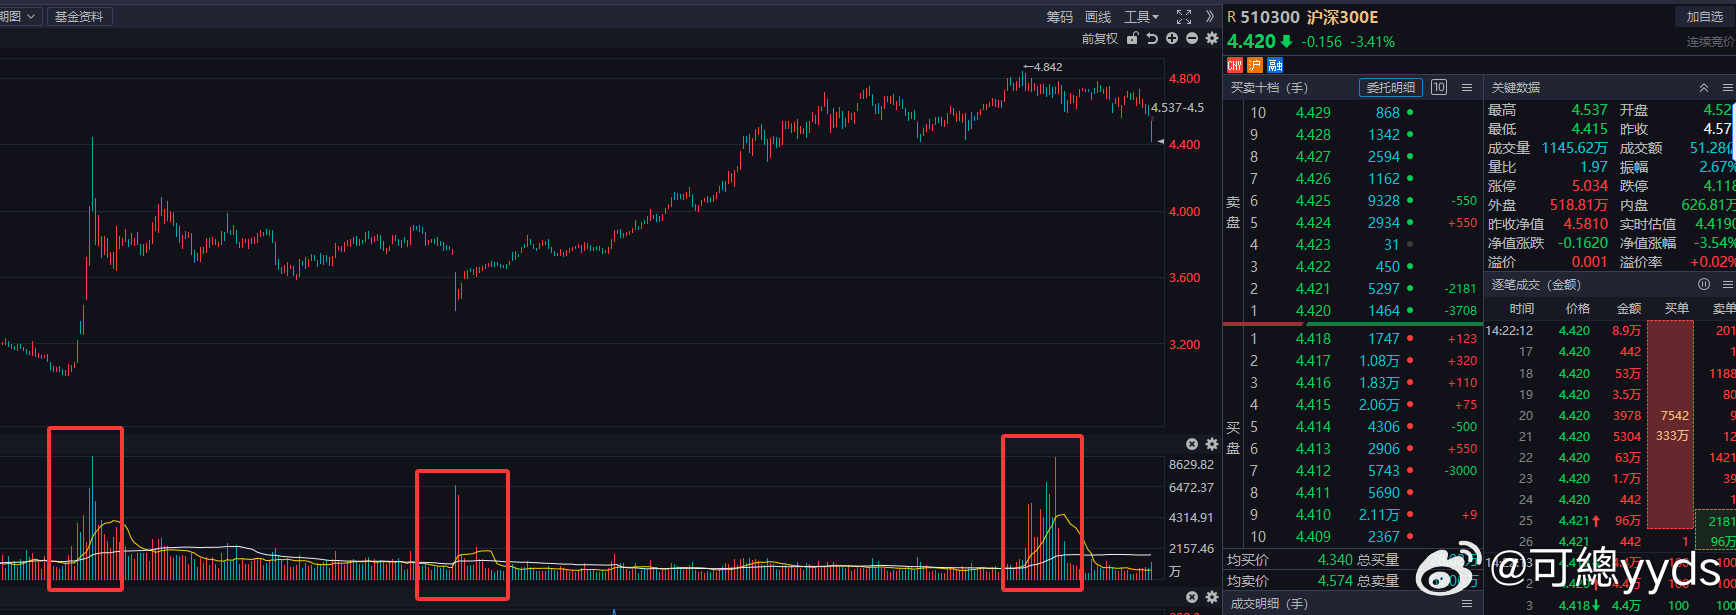Screen dimensions: 1736x615
Task: Click the 时间 column header
Action: (x=1522, y=309)
